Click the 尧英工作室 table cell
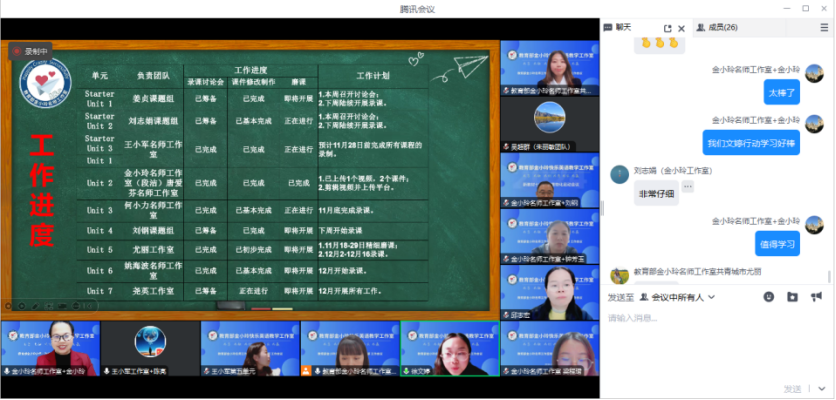 pos(153,291)
